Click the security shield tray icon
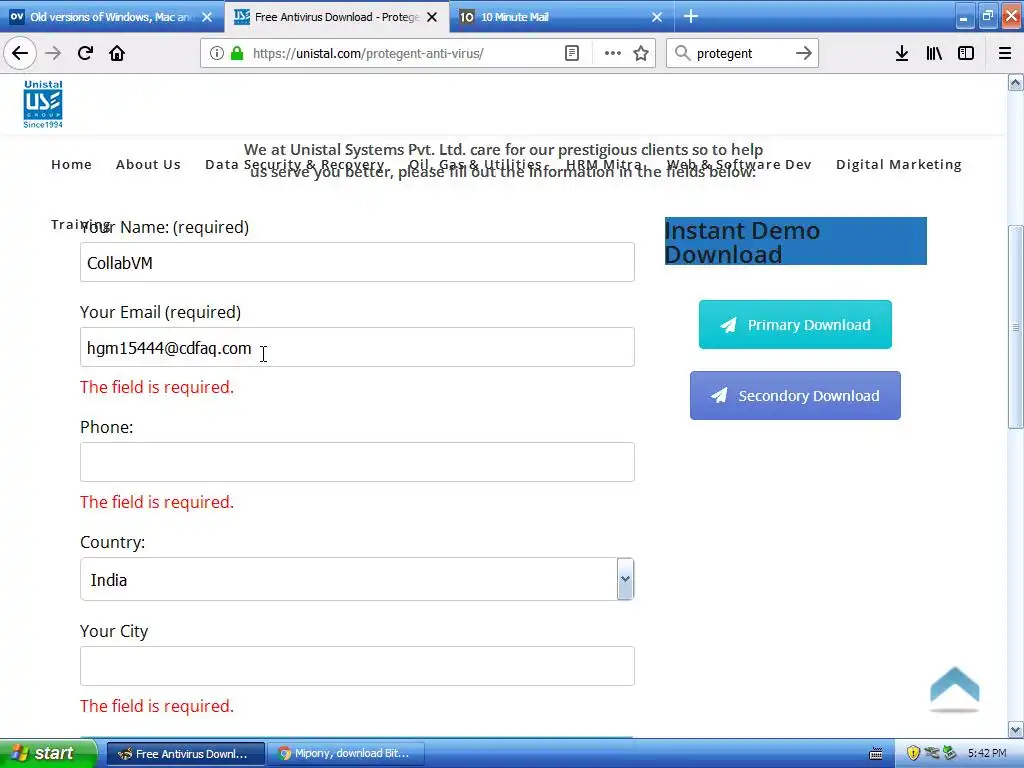1024x768 pixels. tap(913, 753)
